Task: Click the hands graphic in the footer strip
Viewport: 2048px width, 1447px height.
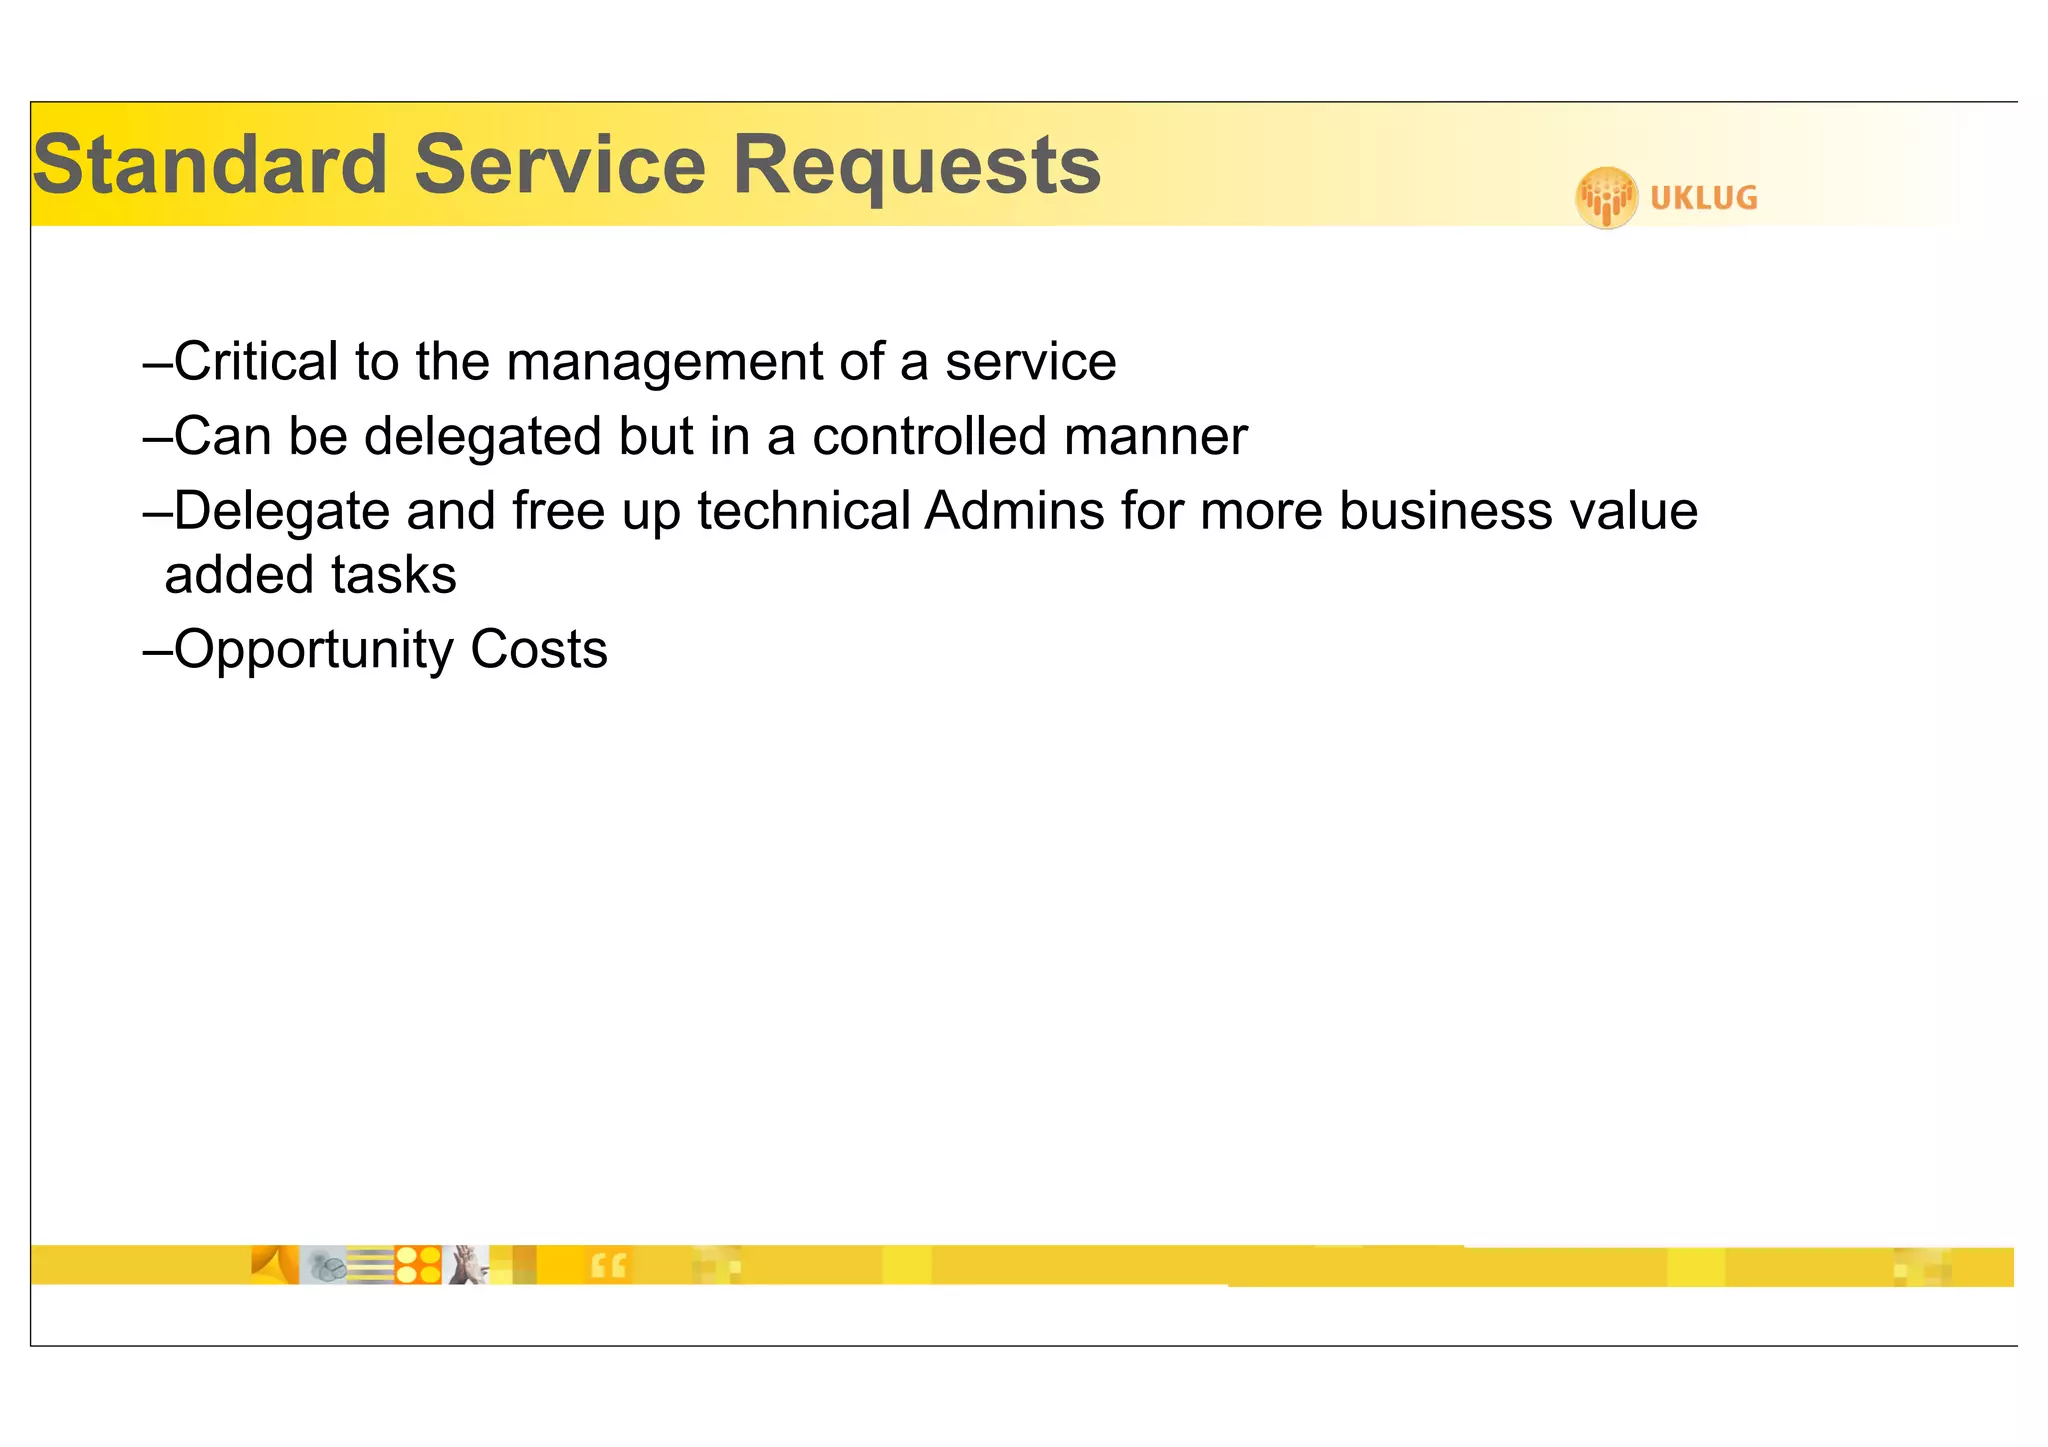Action: 465,1265
